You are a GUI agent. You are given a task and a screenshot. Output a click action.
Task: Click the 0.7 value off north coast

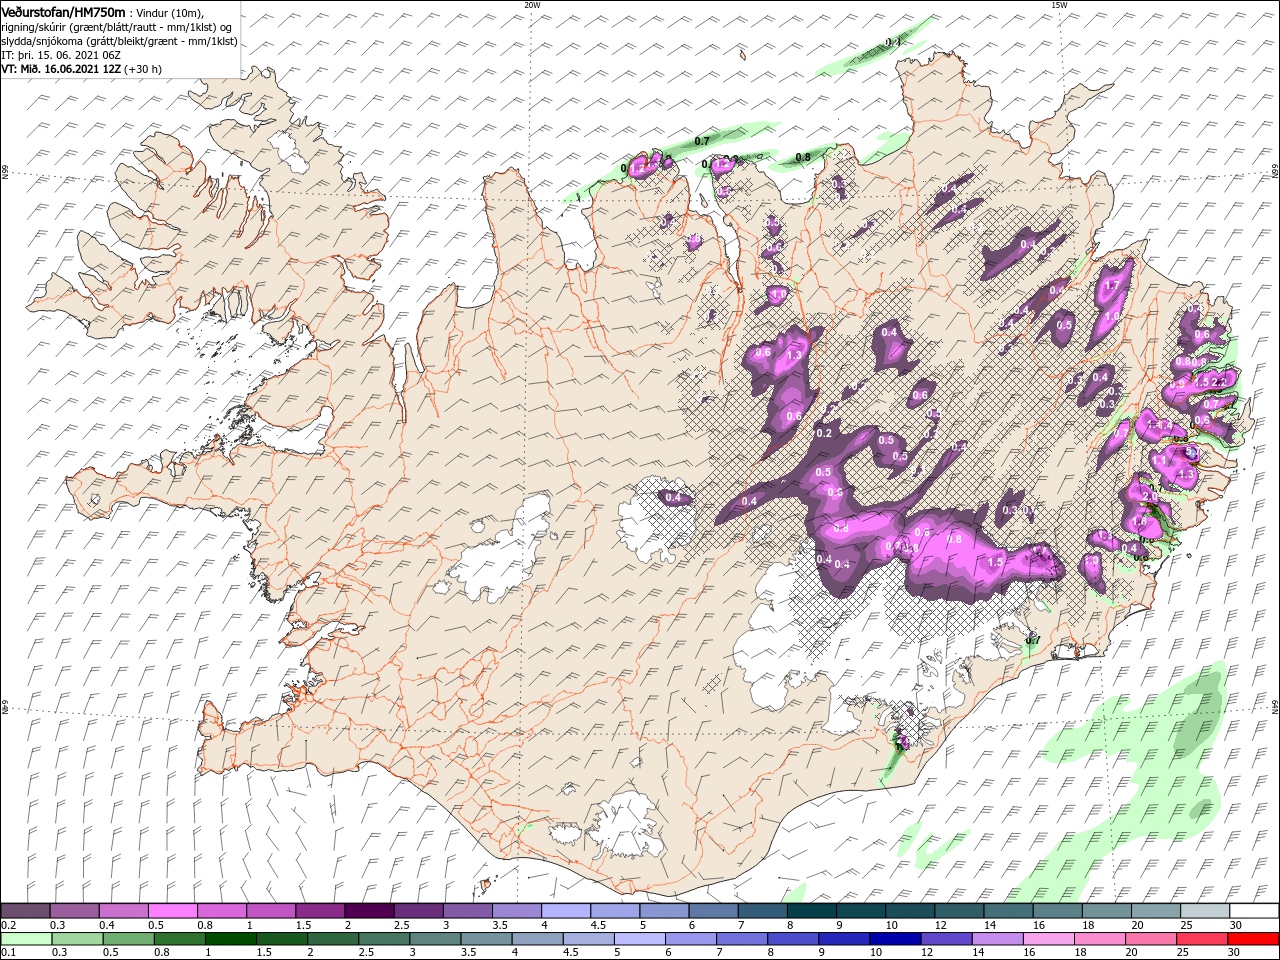coord(701,142)
